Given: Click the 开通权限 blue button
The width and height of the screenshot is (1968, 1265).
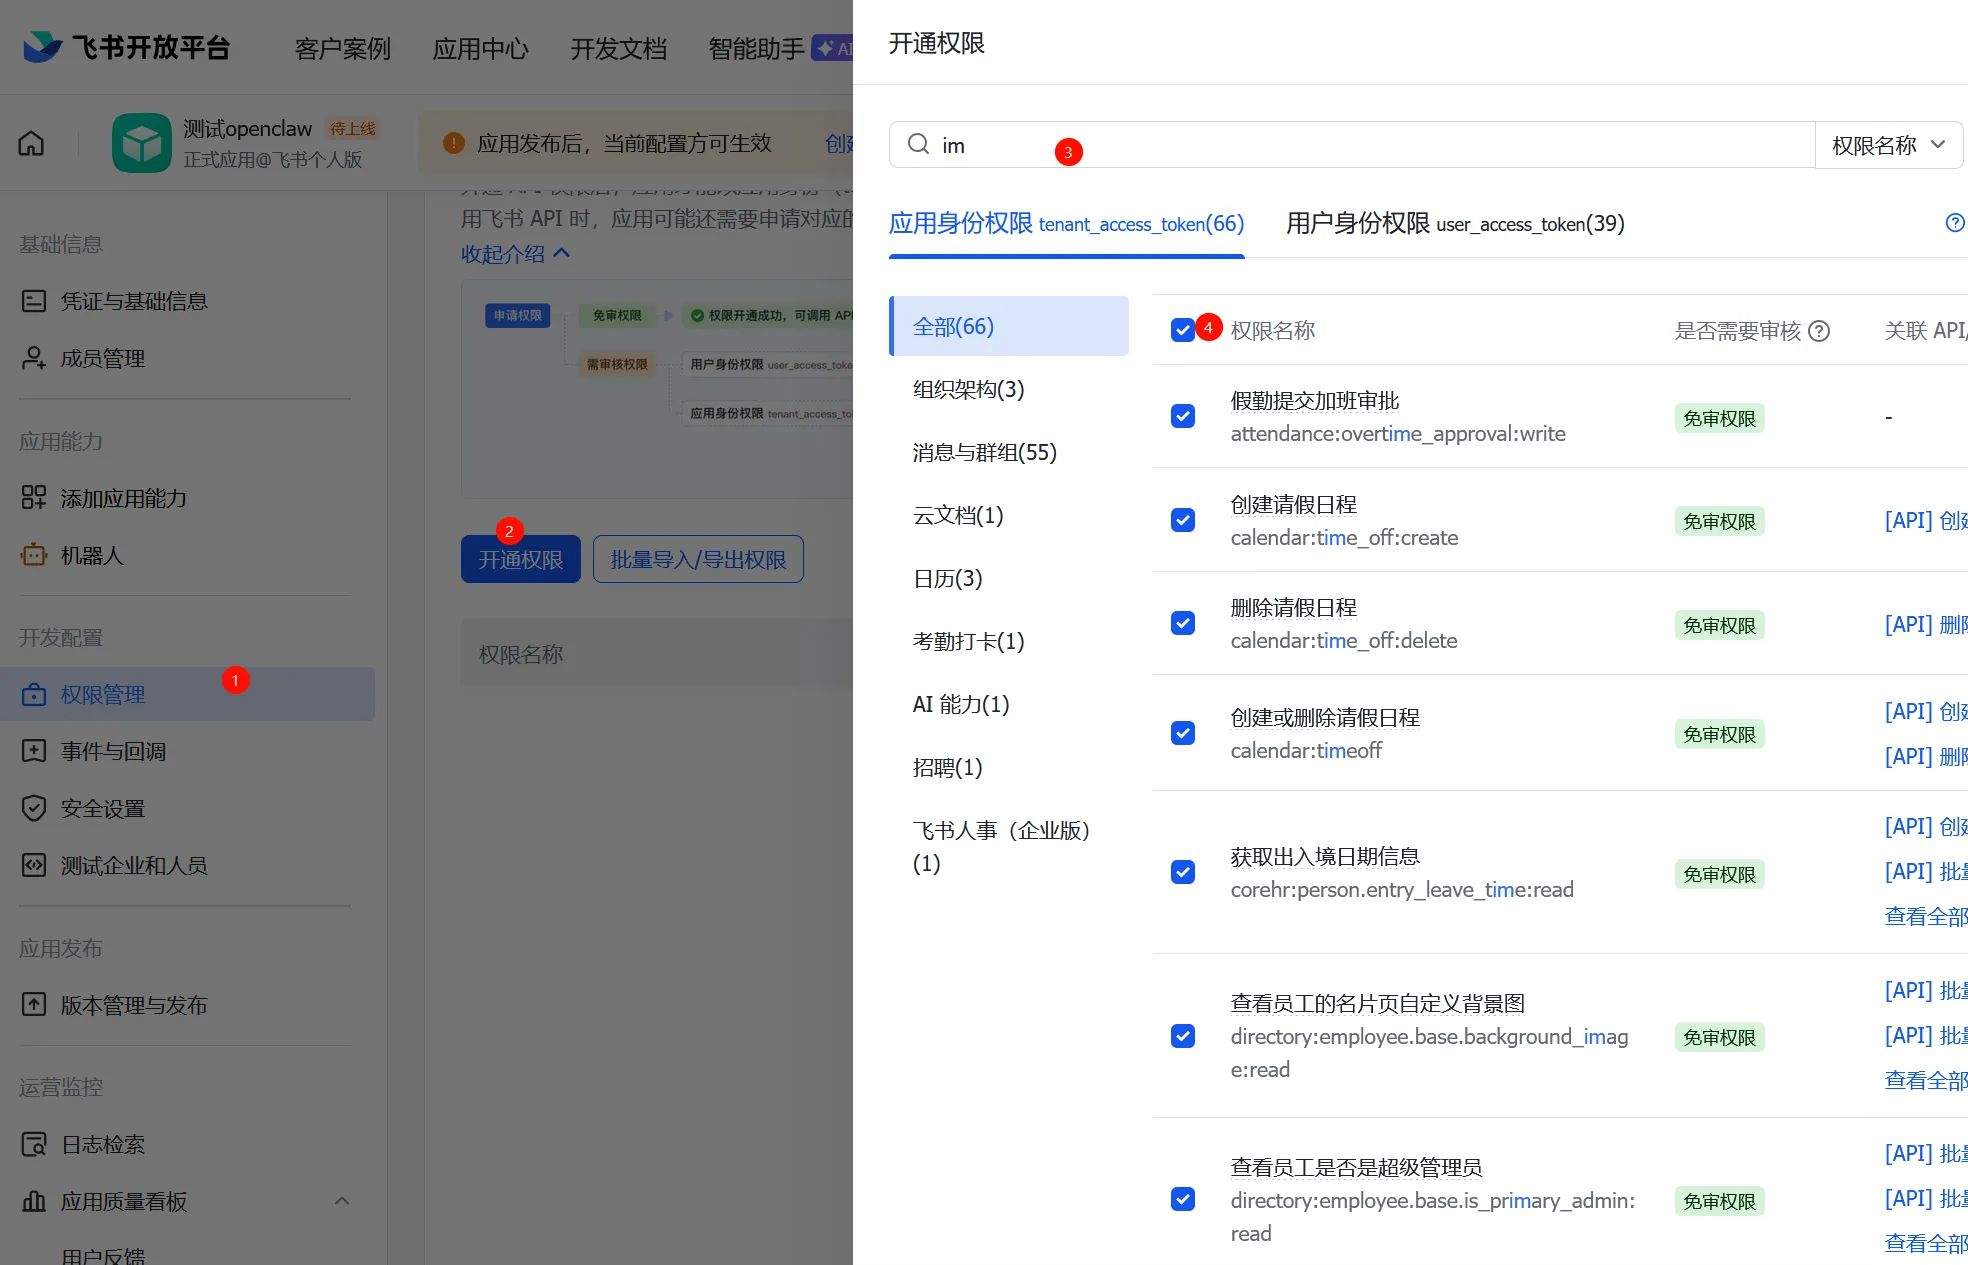Looking at the screenshot, I should coord(521,559).
